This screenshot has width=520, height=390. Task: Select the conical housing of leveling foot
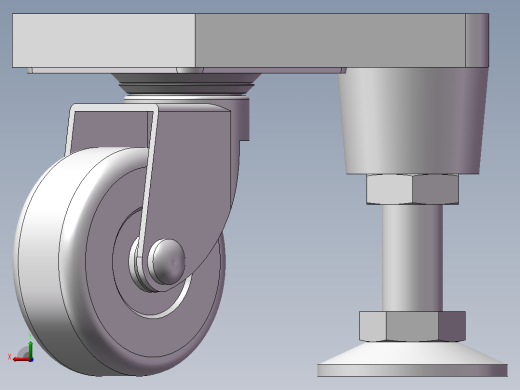tap(413, 121)
